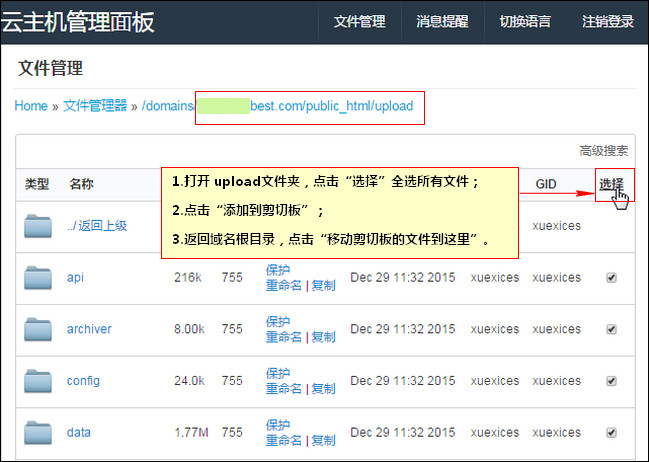Click 注销登录 to log out
This screenshot has height=462, width=649.
(608, 22)
